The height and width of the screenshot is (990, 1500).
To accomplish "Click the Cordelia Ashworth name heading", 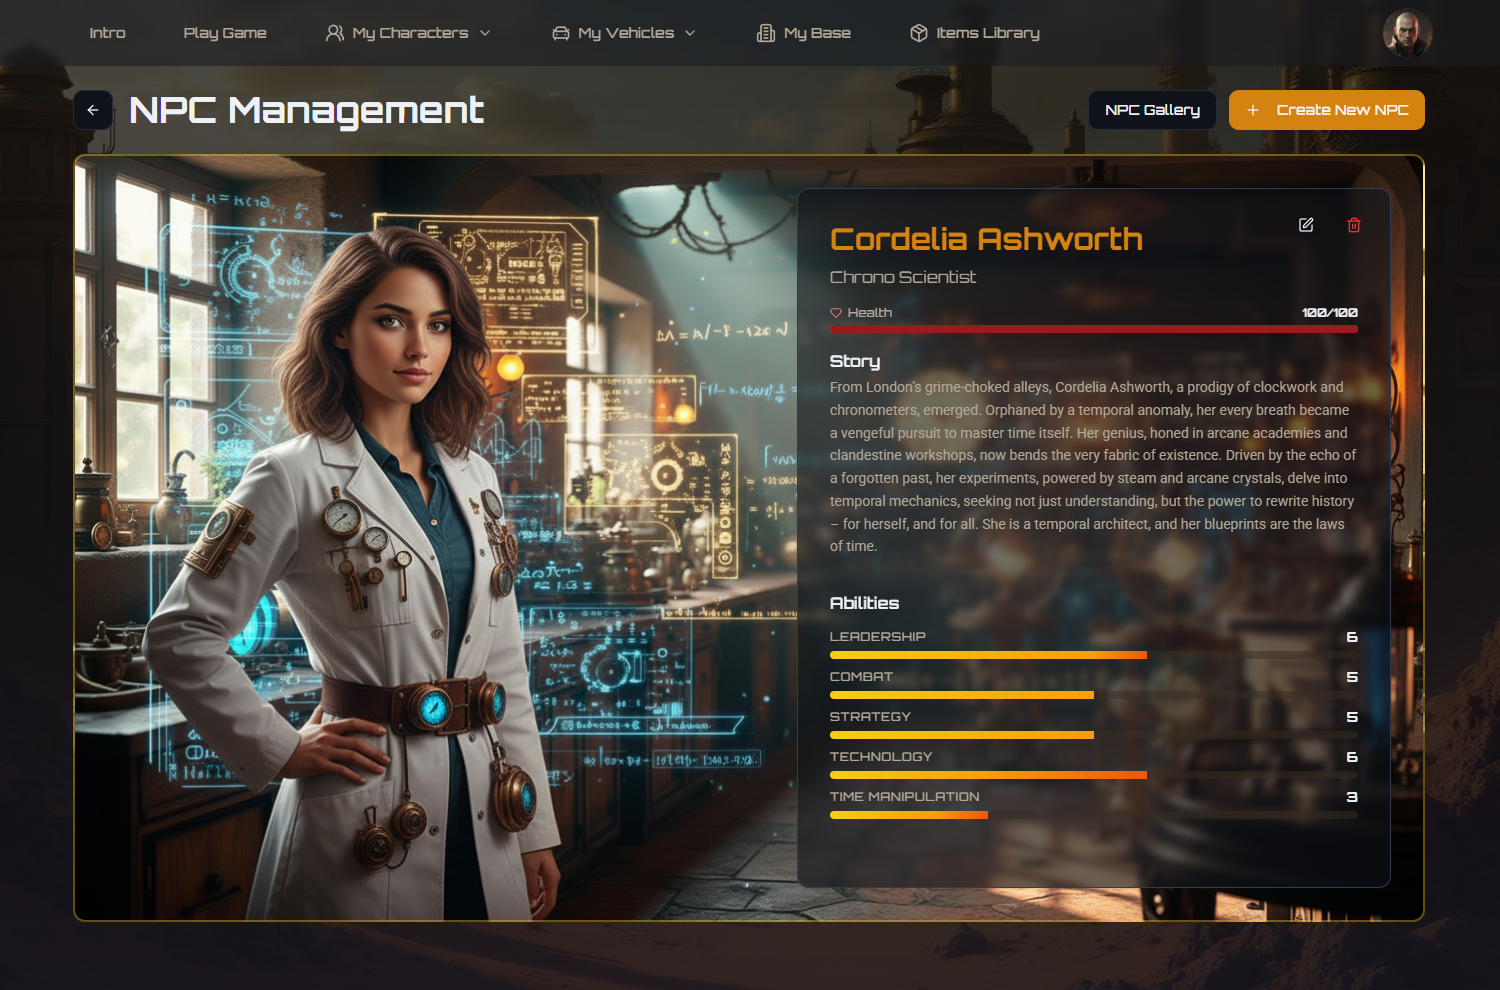I will (x=986, y=239).
